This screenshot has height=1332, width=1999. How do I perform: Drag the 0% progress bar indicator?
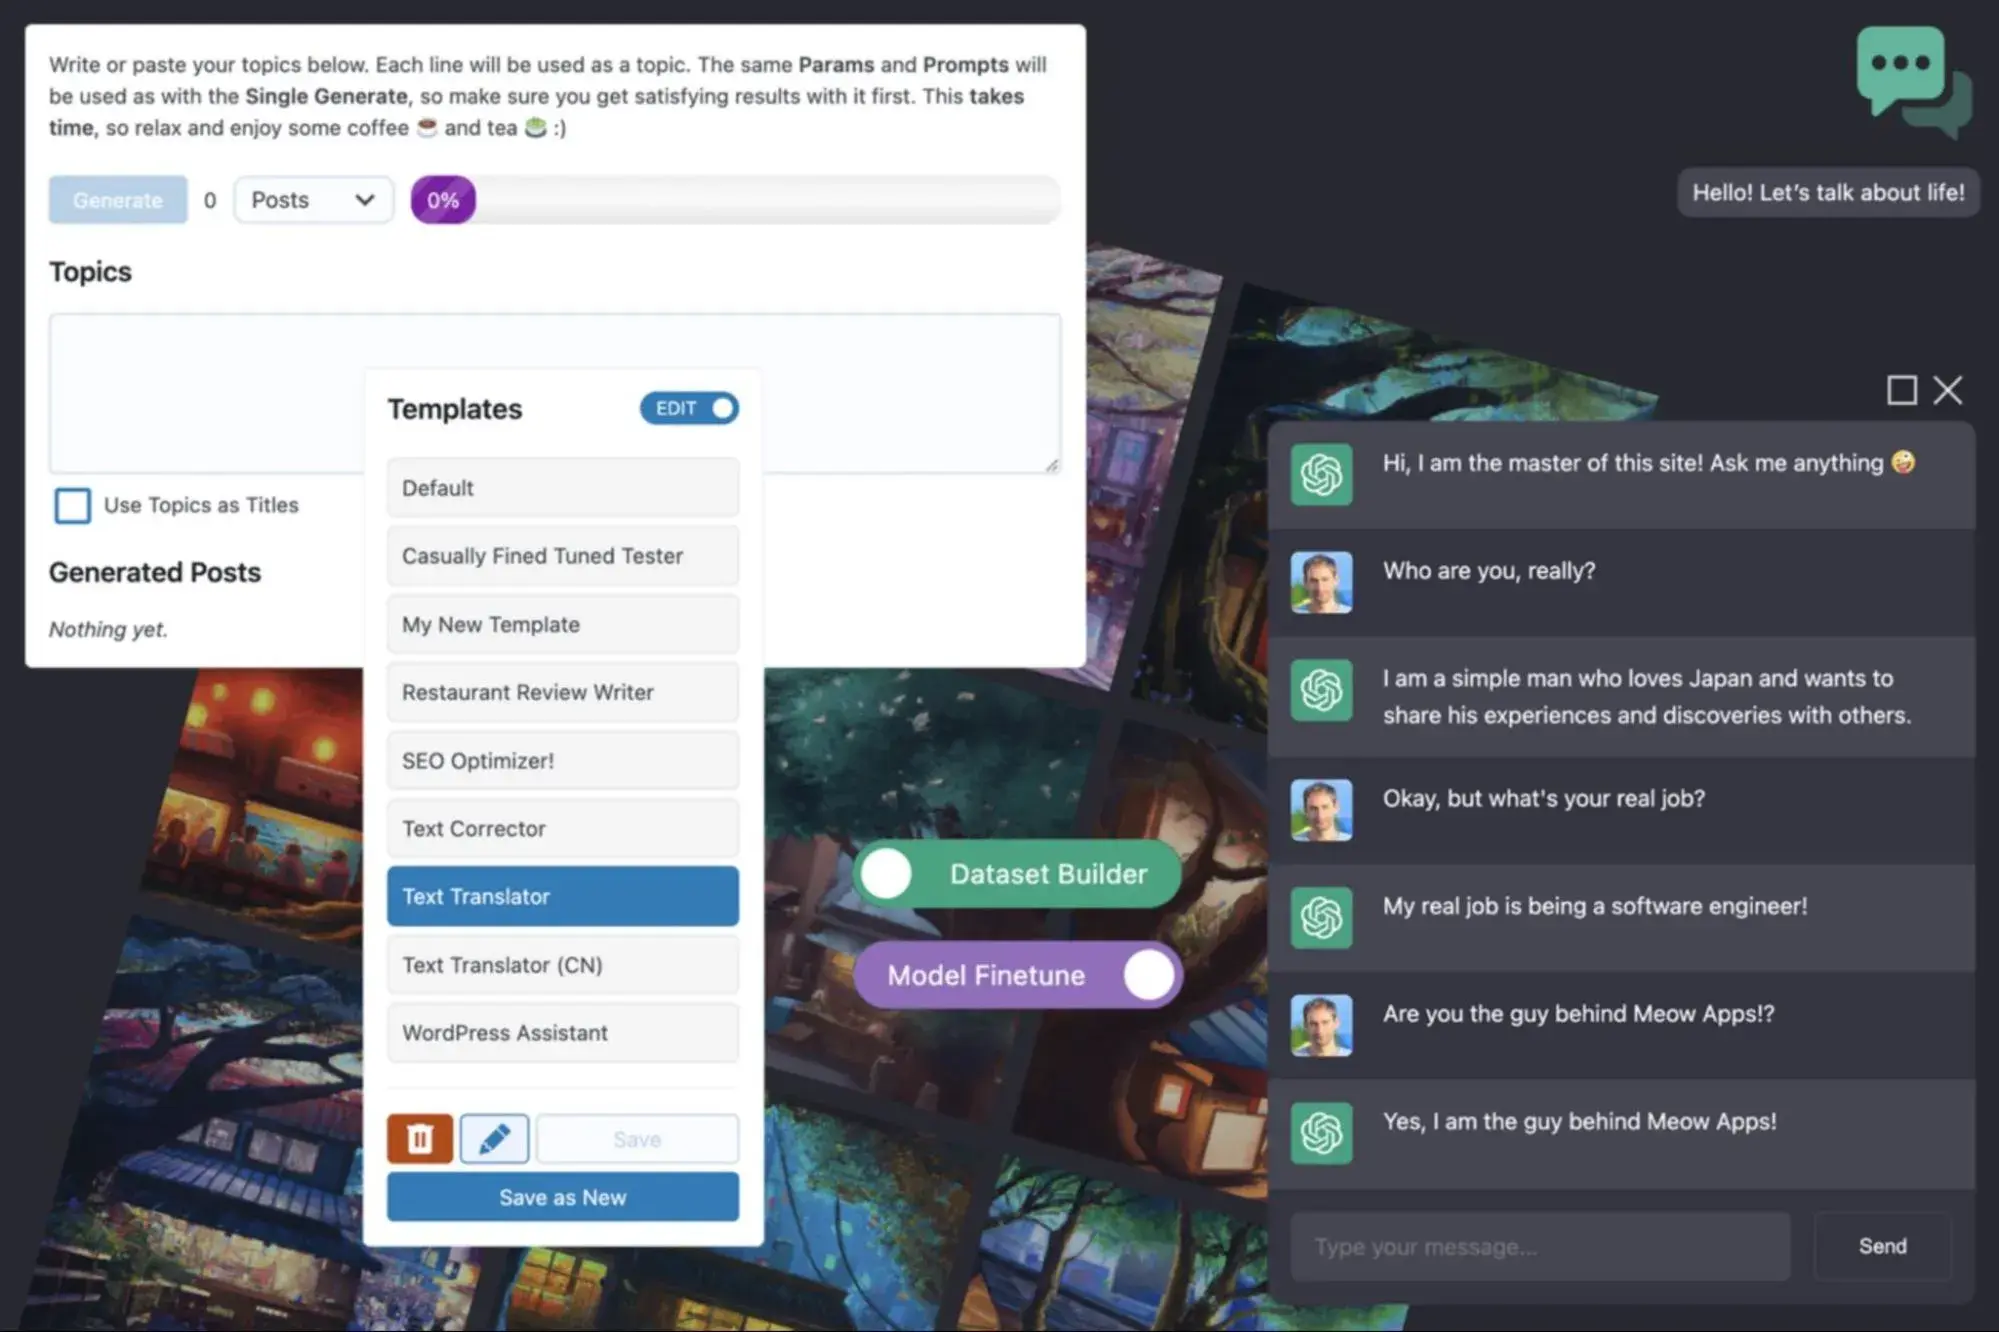coord(441,199)
